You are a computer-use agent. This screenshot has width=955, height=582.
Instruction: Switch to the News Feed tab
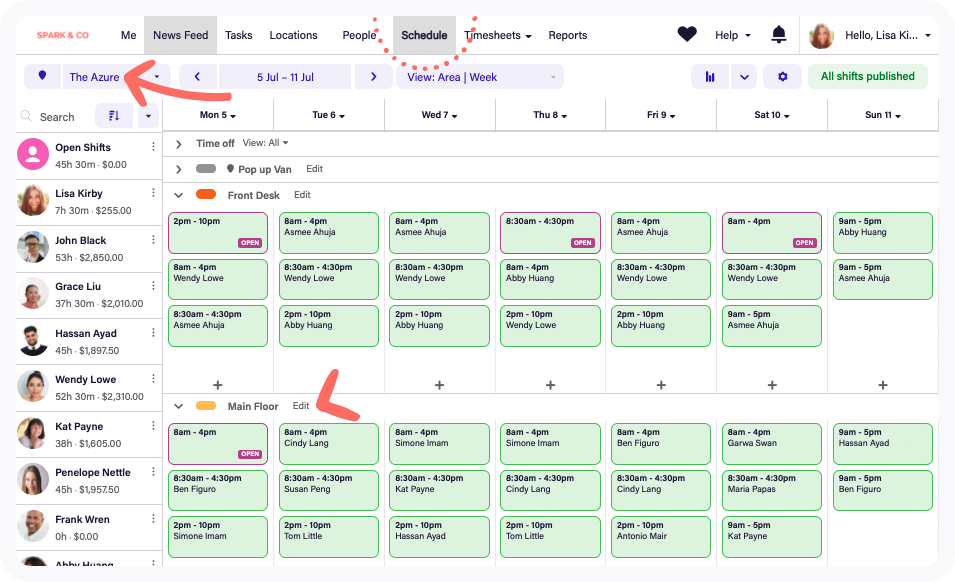point(180,35)
